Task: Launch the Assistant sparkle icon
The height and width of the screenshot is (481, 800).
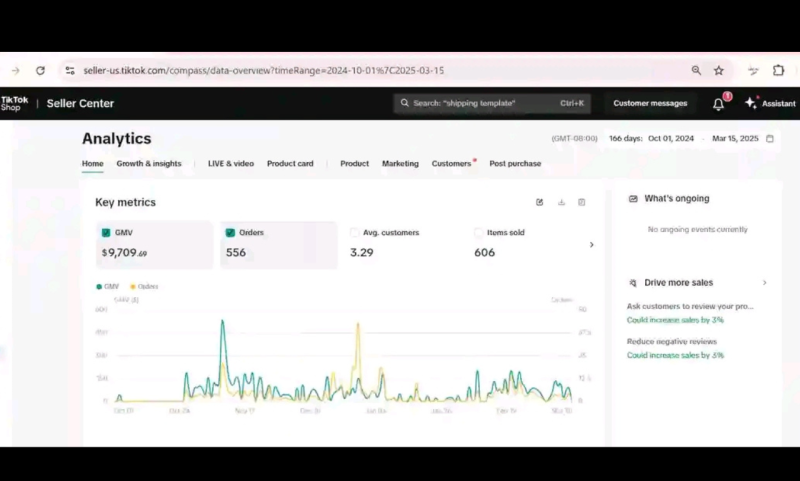Action: [751, 103]
